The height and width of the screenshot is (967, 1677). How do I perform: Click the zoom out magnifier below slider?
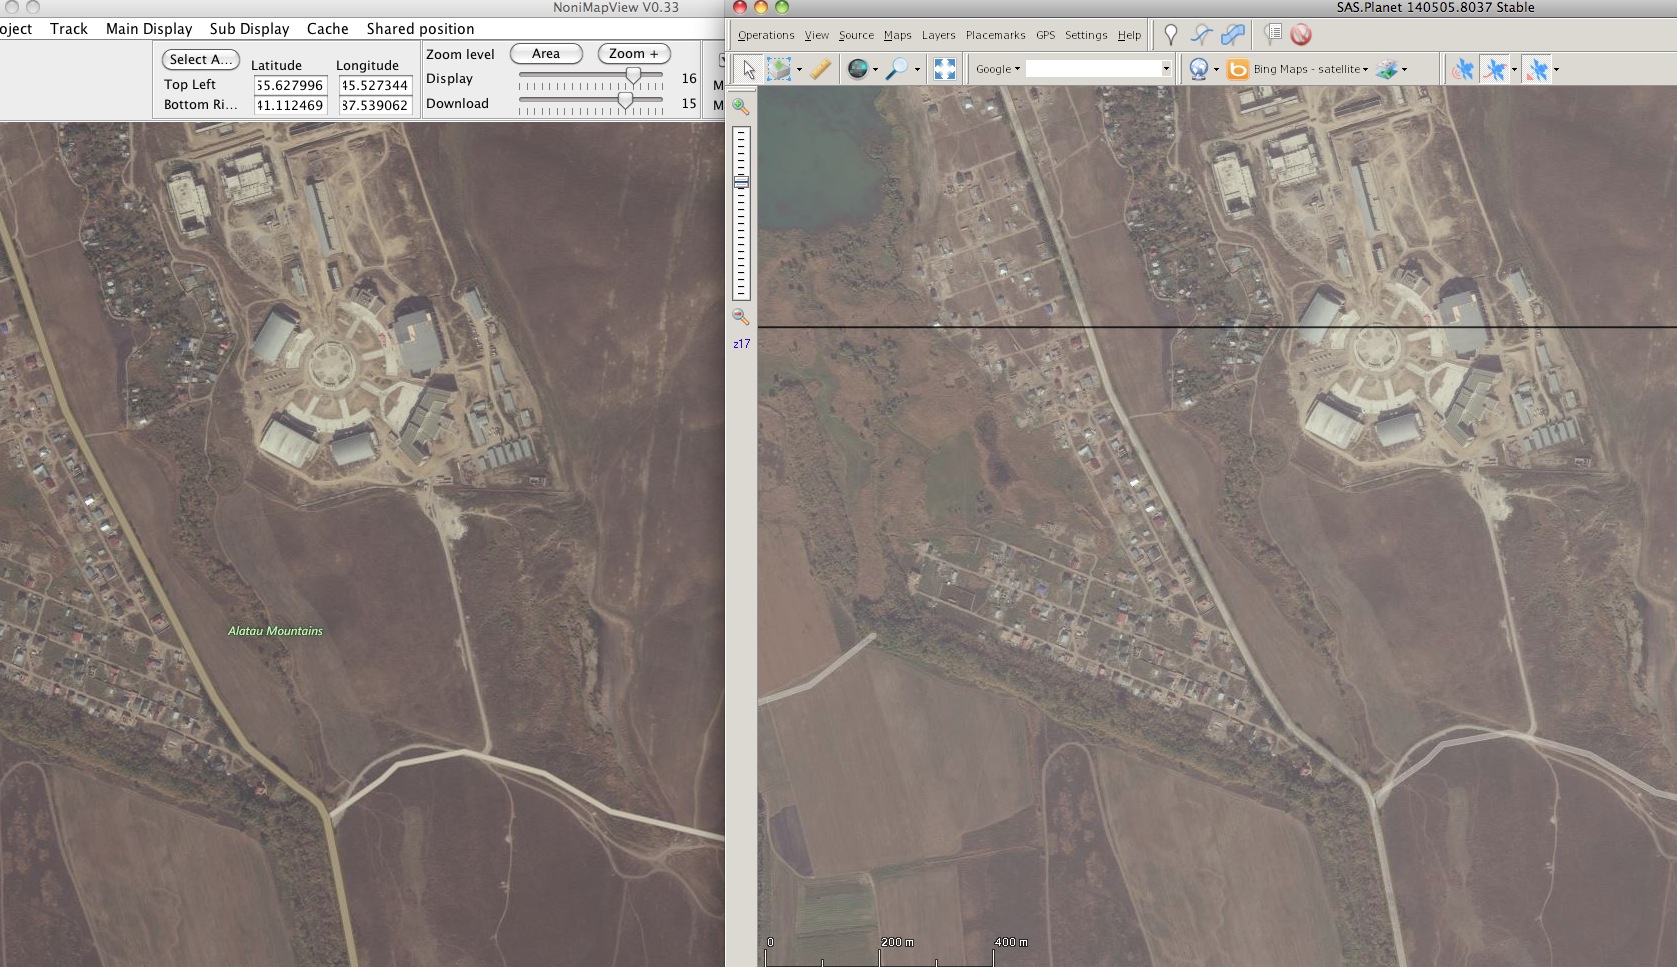[x=741, y=317]
